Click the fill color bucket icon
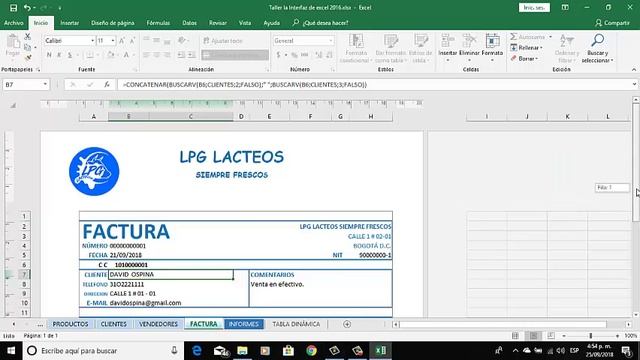 point(110,55)
